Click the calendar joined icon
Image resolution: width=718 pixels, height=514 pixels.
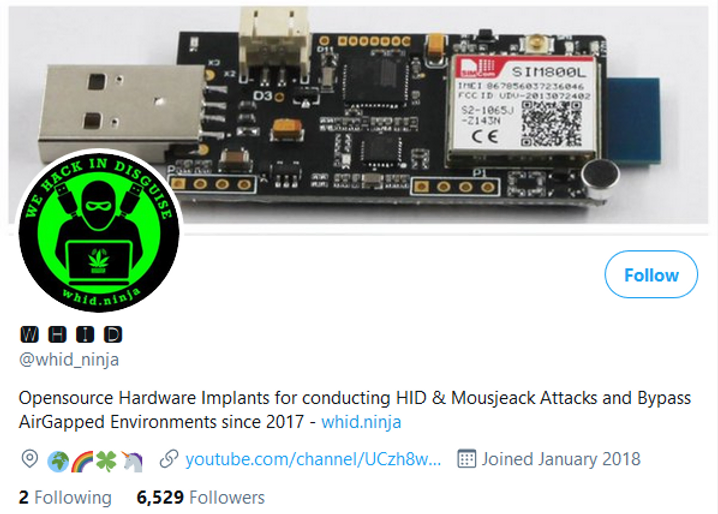click(467, 459)
